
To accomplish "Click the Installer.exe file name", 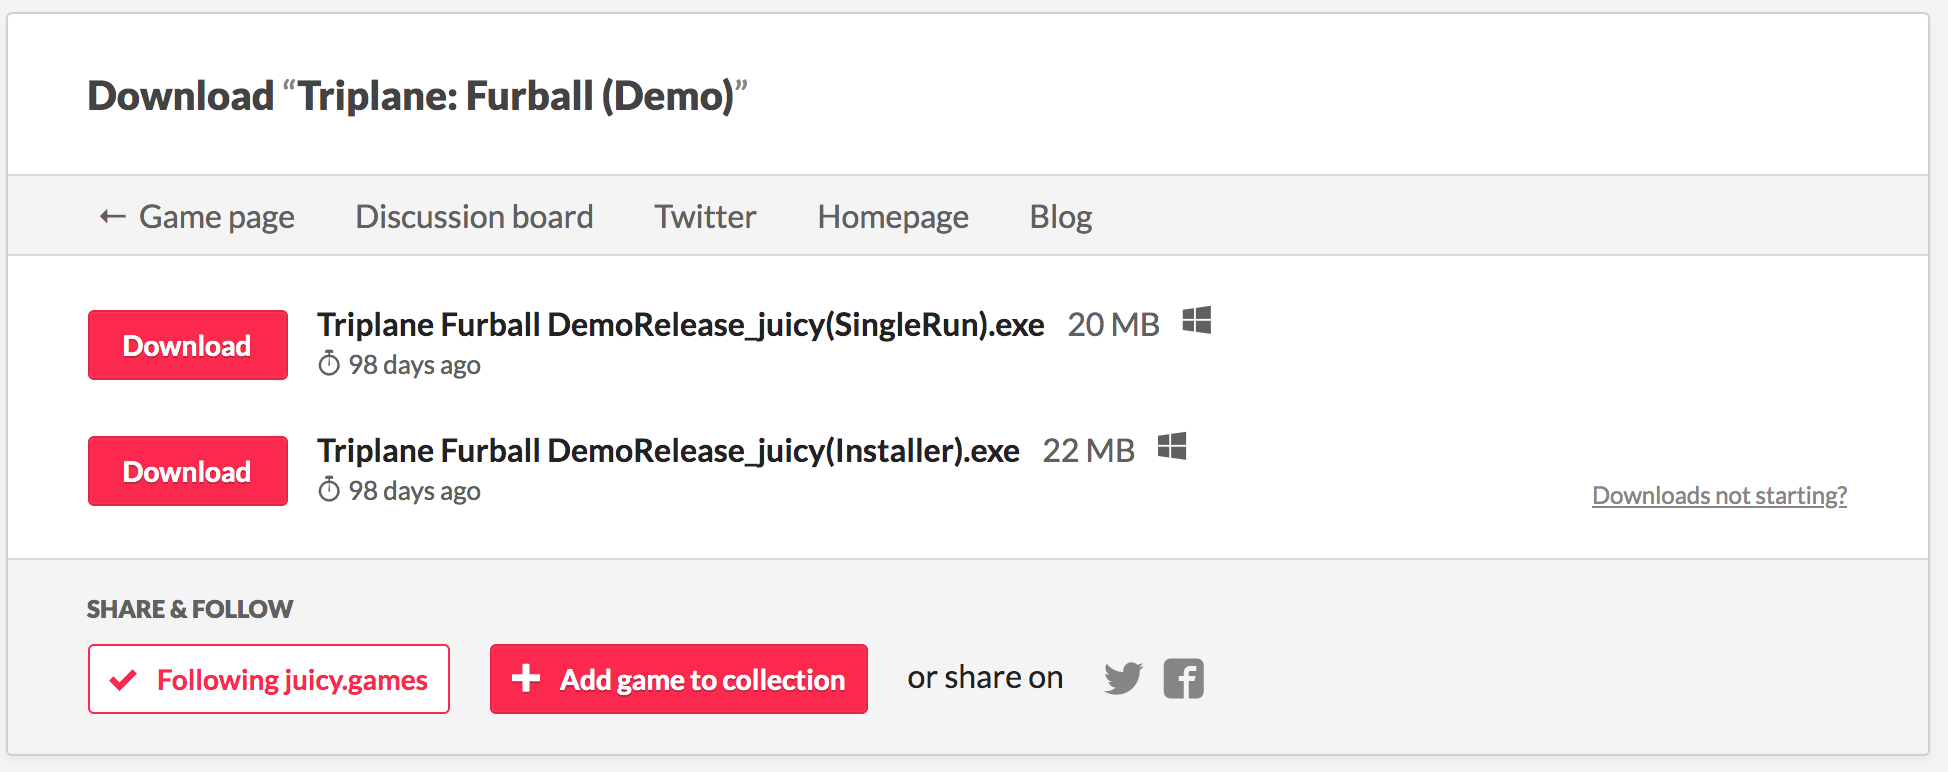I will (x=669, y=451).
